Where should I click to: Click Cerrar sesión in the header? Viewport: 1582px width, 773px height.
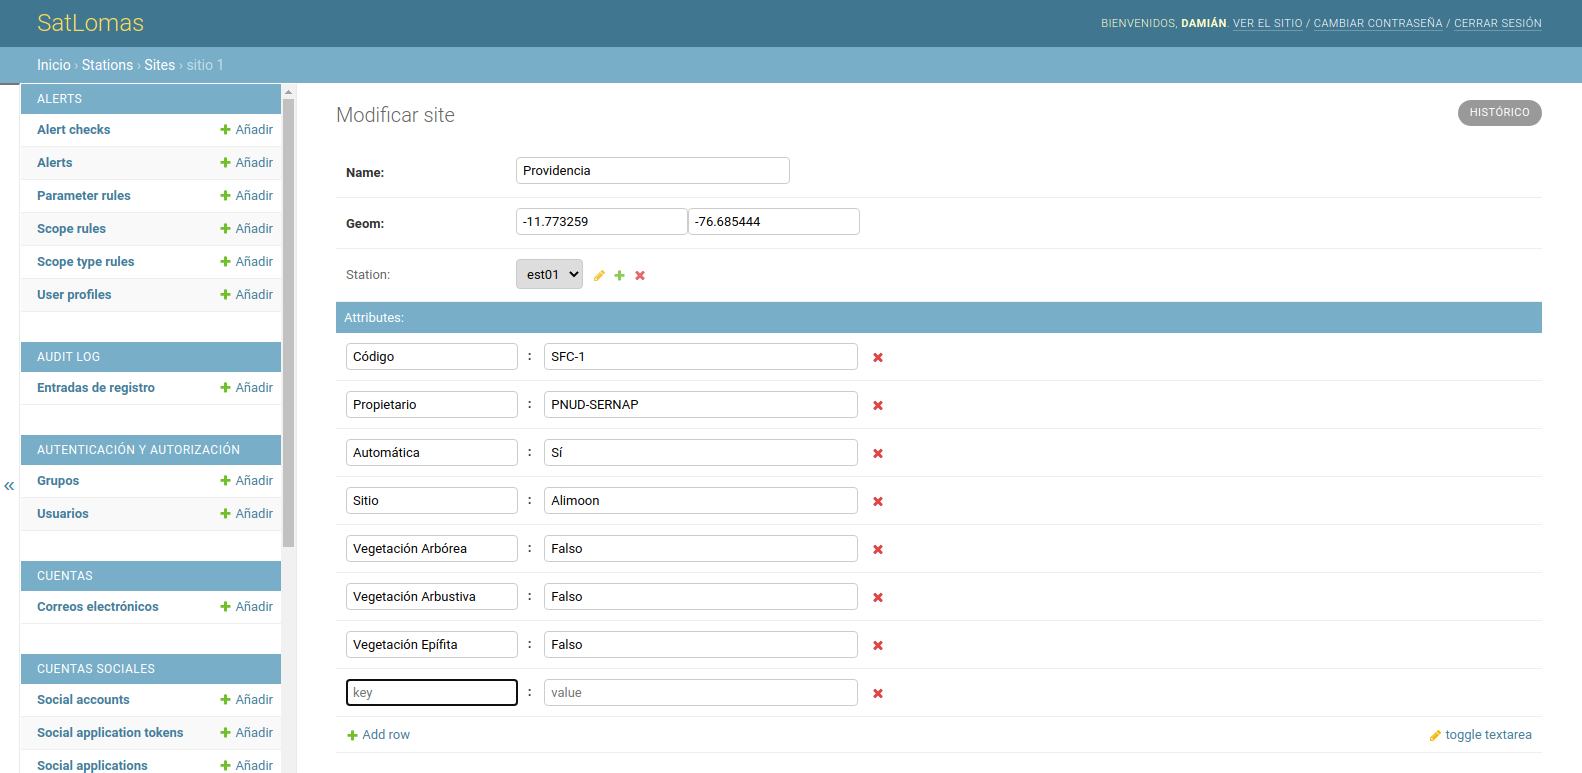tap(1497, 23)
